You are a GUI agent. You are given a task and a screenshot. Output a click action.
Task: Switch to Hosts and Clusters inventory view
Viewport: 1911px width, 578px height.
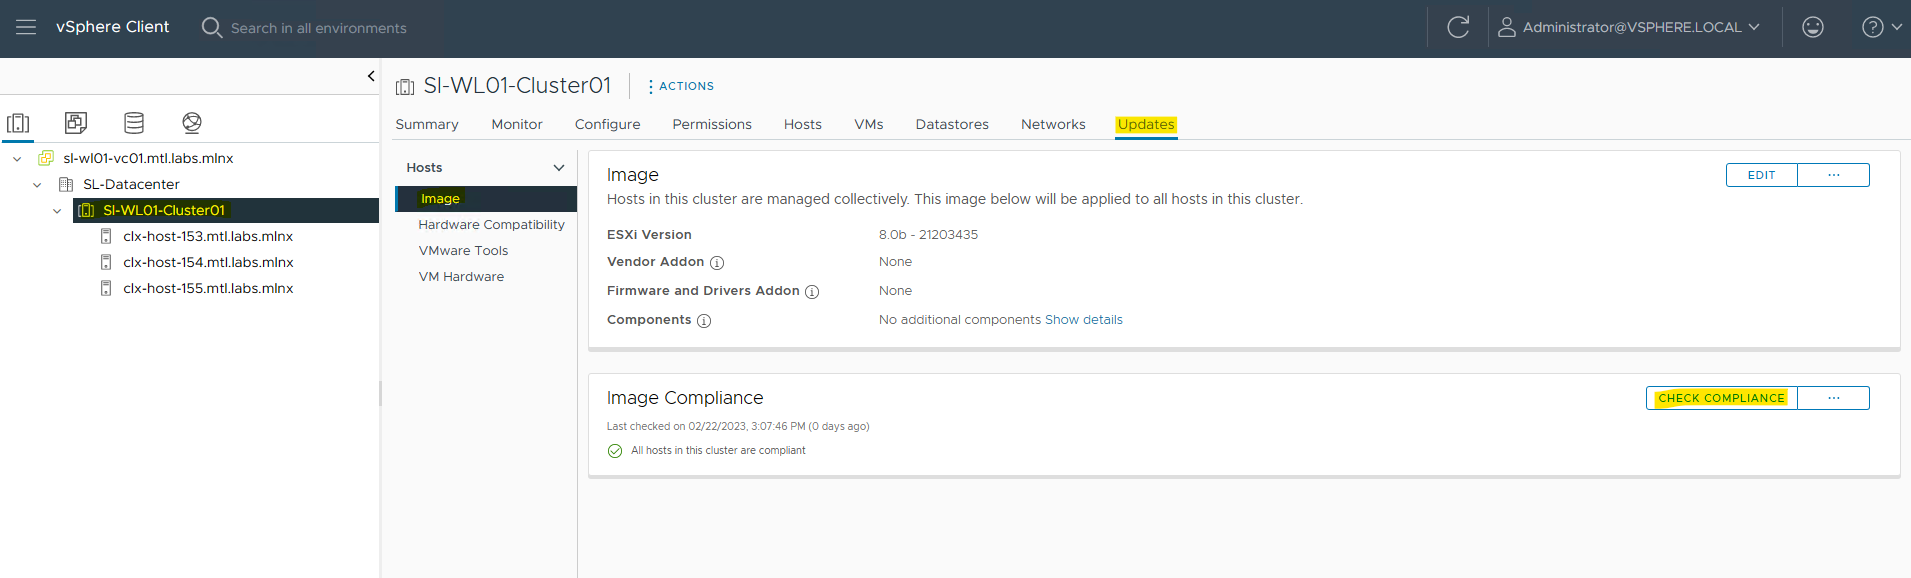pos(18,123)
